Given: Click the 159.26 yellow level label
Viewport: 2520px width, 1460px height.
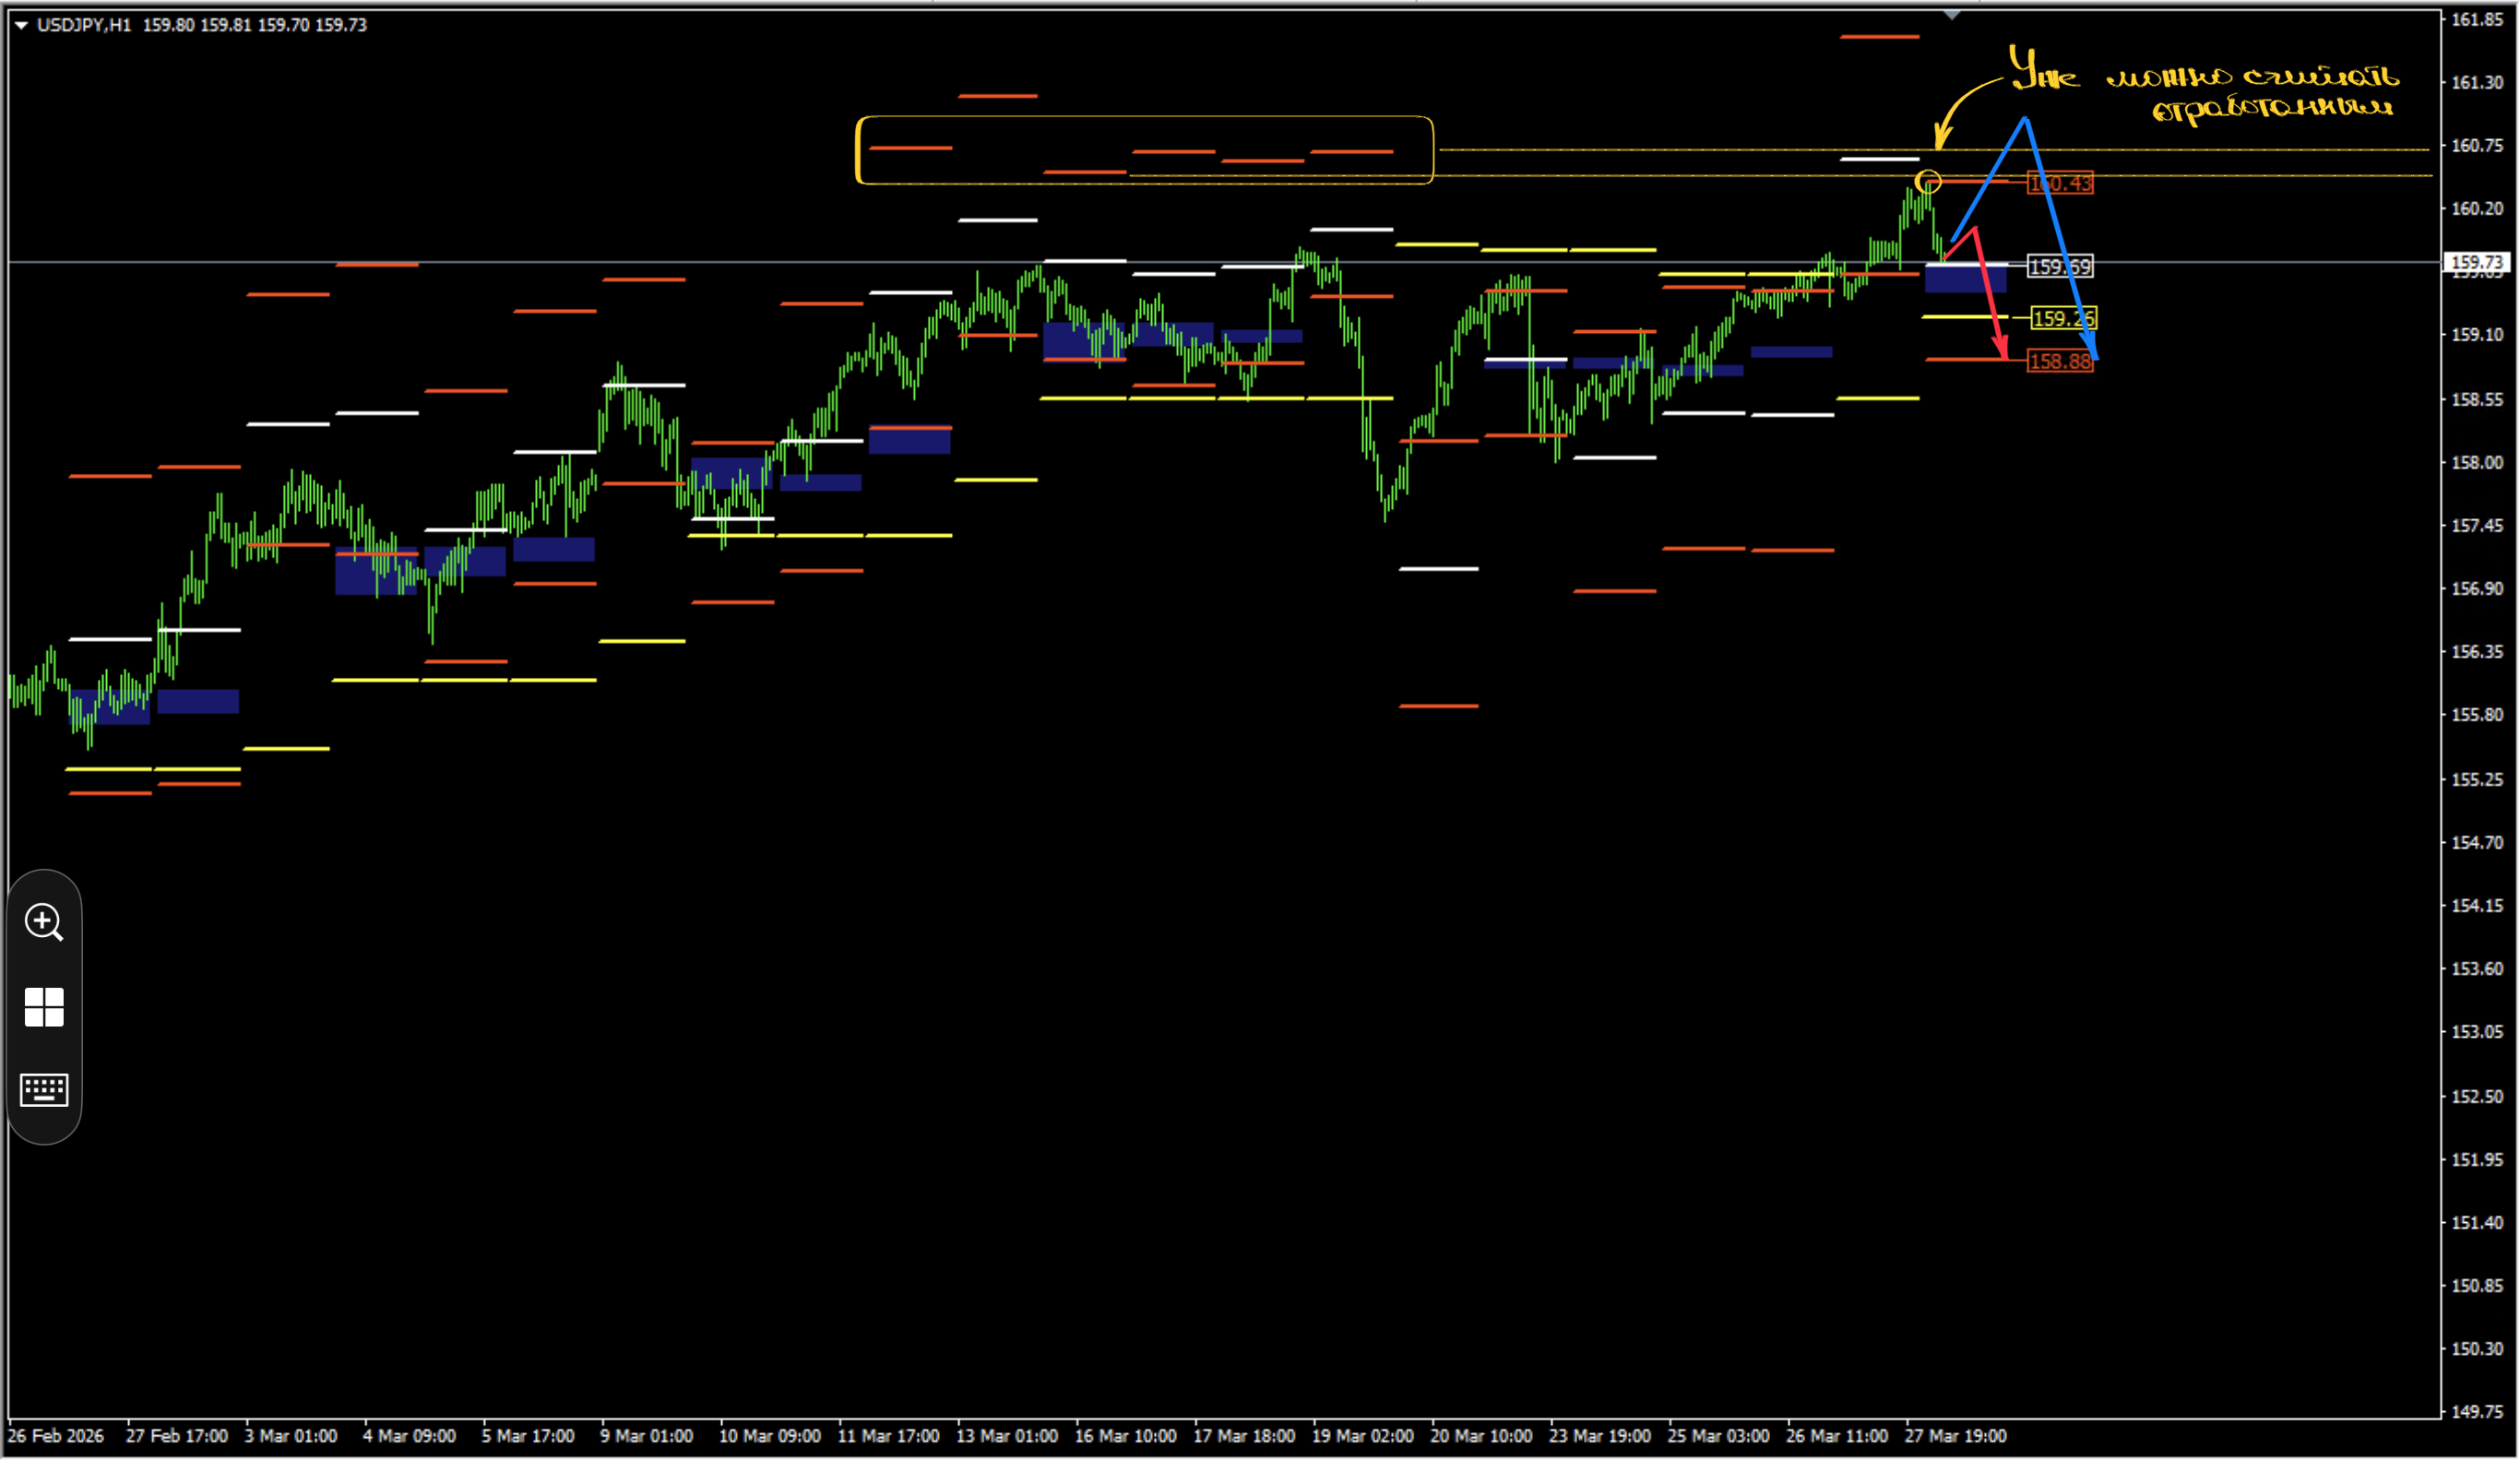Looking at the screenshot, I should tap(2064, 318).
